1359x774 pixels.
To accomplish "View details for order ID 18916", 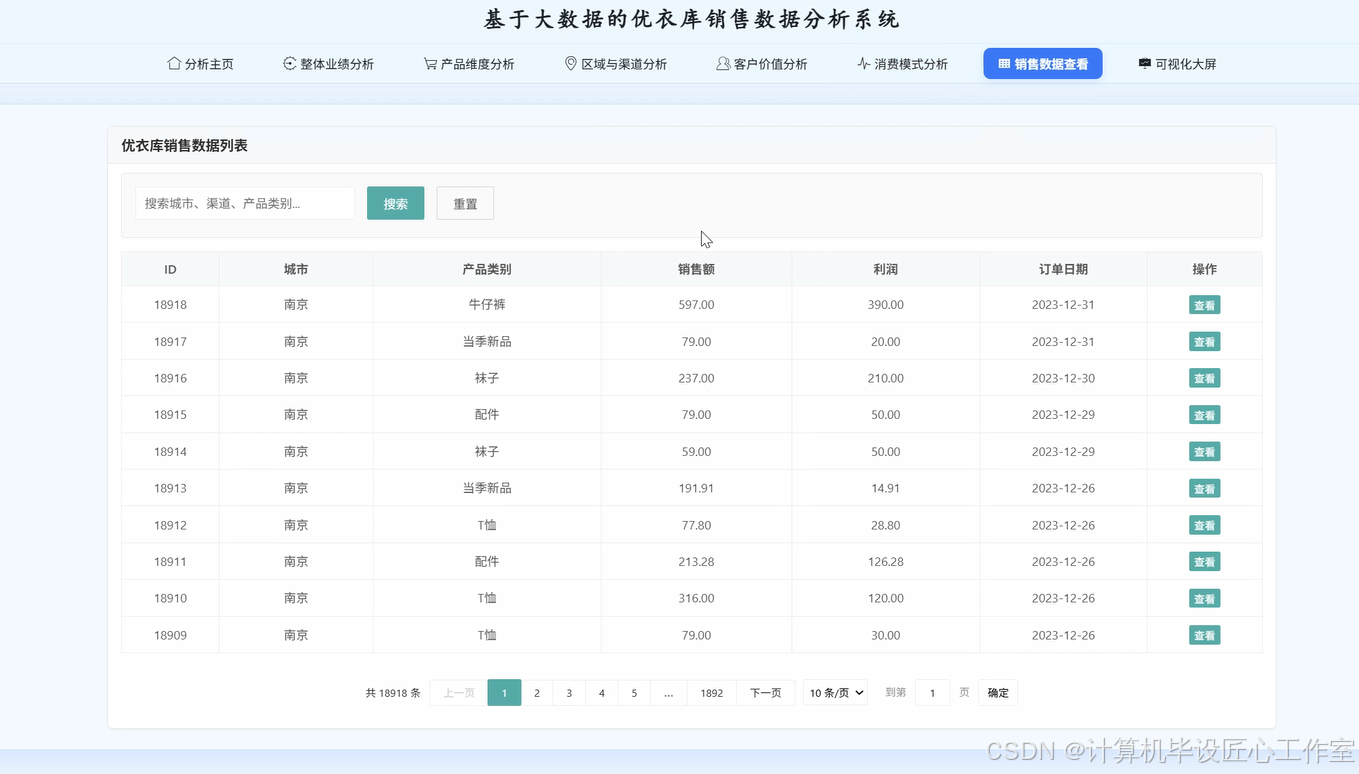I will pyautogui.click(x=1204, y=379).
